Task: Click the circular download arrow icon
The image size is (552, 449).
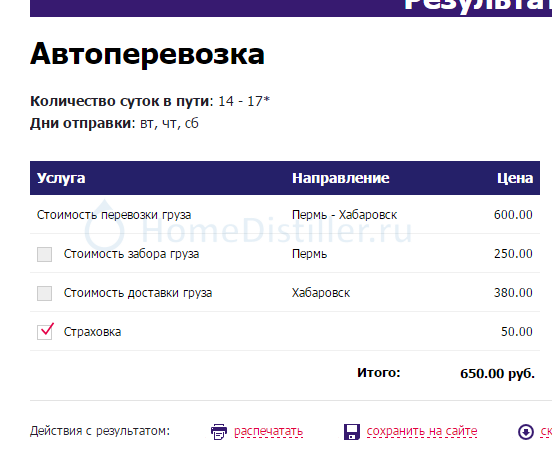Action: click(526, 432)
